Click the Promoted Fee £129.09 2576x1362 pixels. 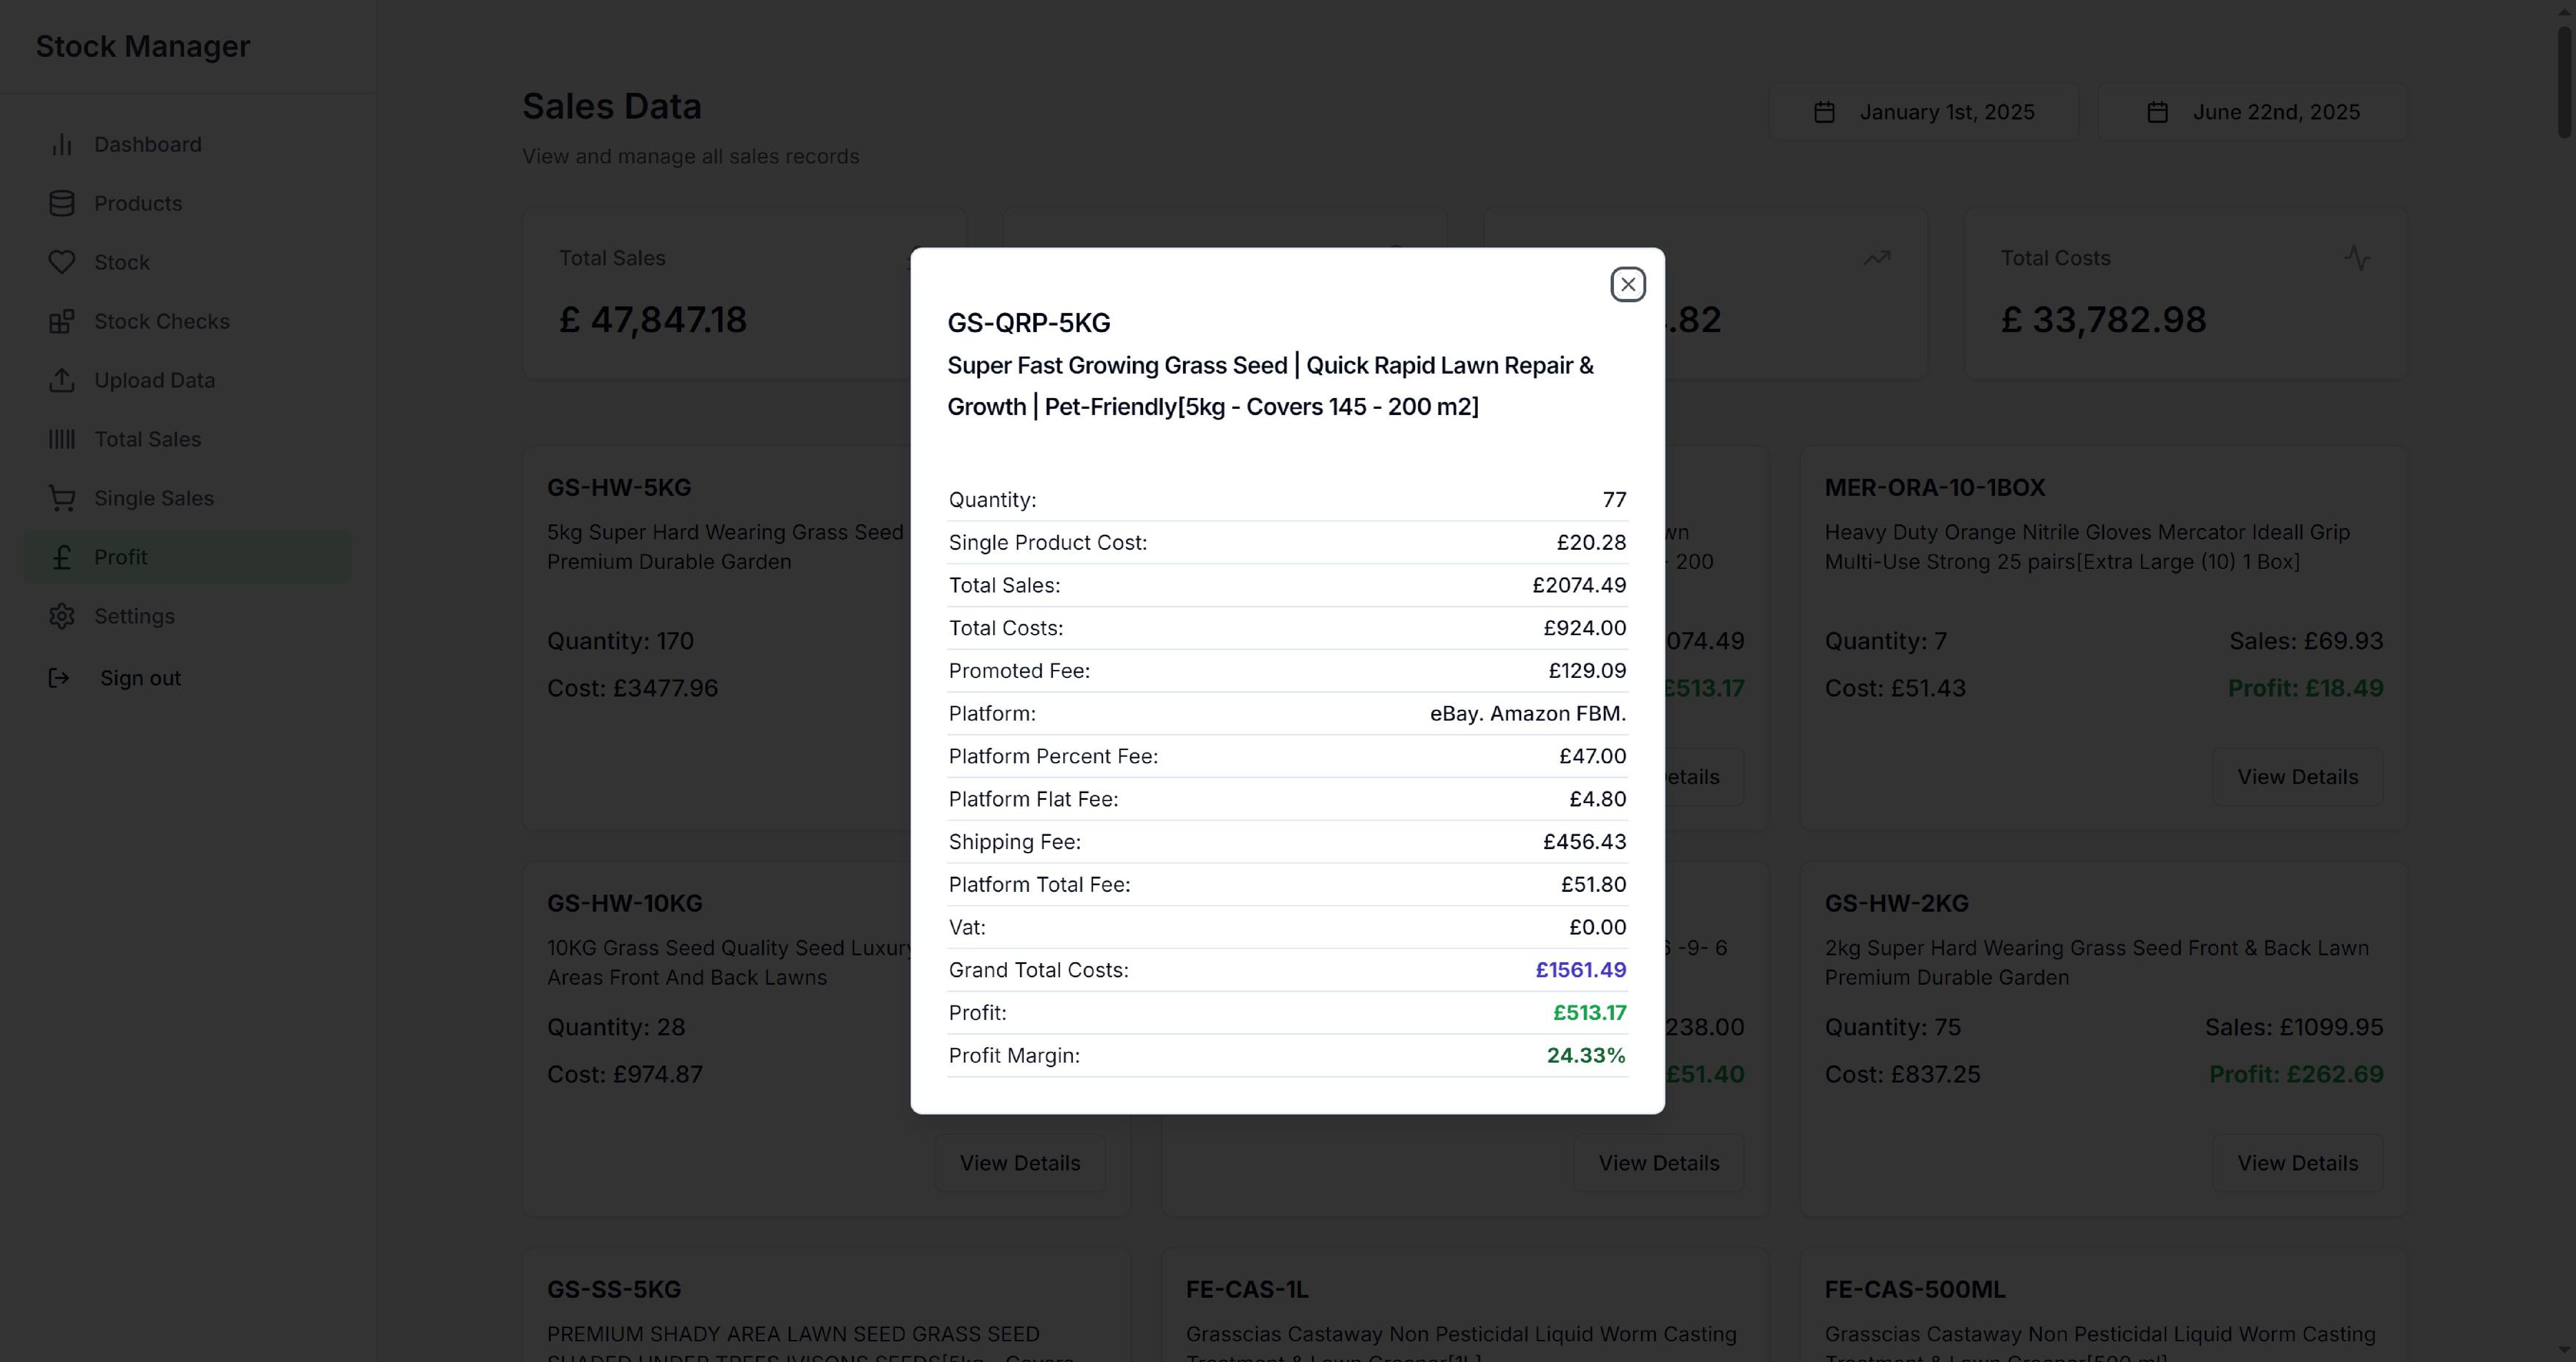(1587, 671)
